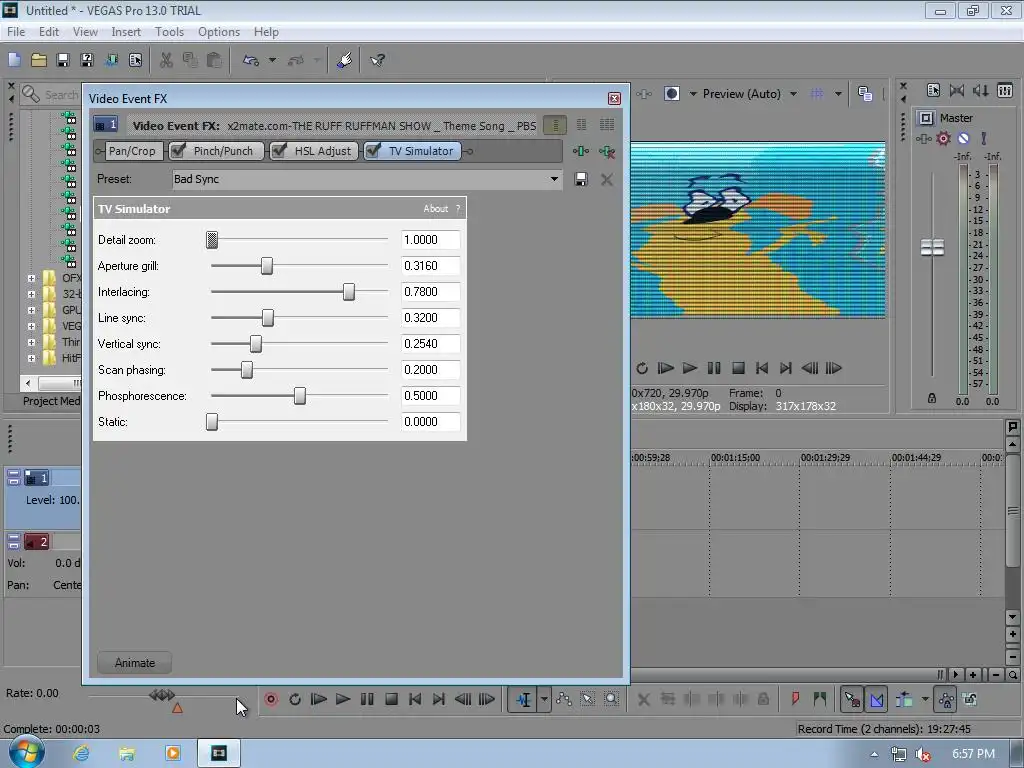The width and height of the screenshot is (1024, 768).
Task: Click the Record button in main transport
Action: 271,699
